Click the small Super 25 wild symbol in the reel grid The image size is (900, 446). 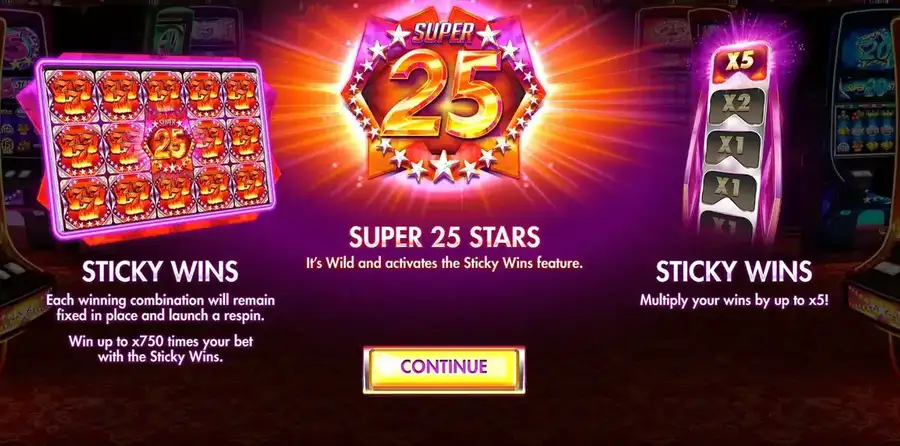[169, 146]
